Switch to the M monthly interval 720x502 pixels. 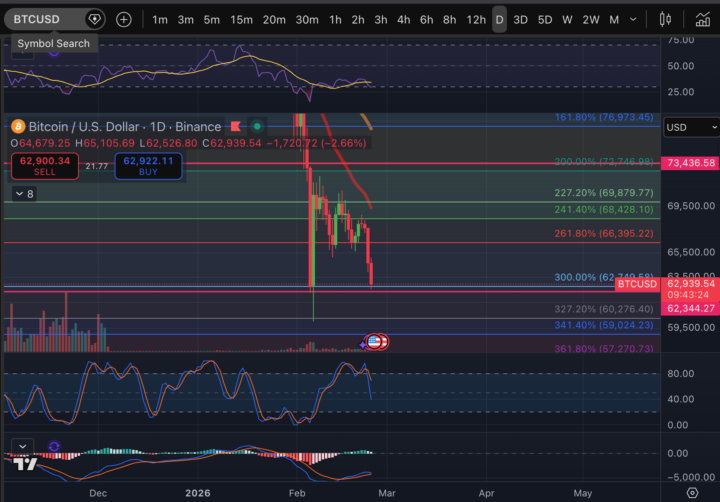(x=614, y=20)
